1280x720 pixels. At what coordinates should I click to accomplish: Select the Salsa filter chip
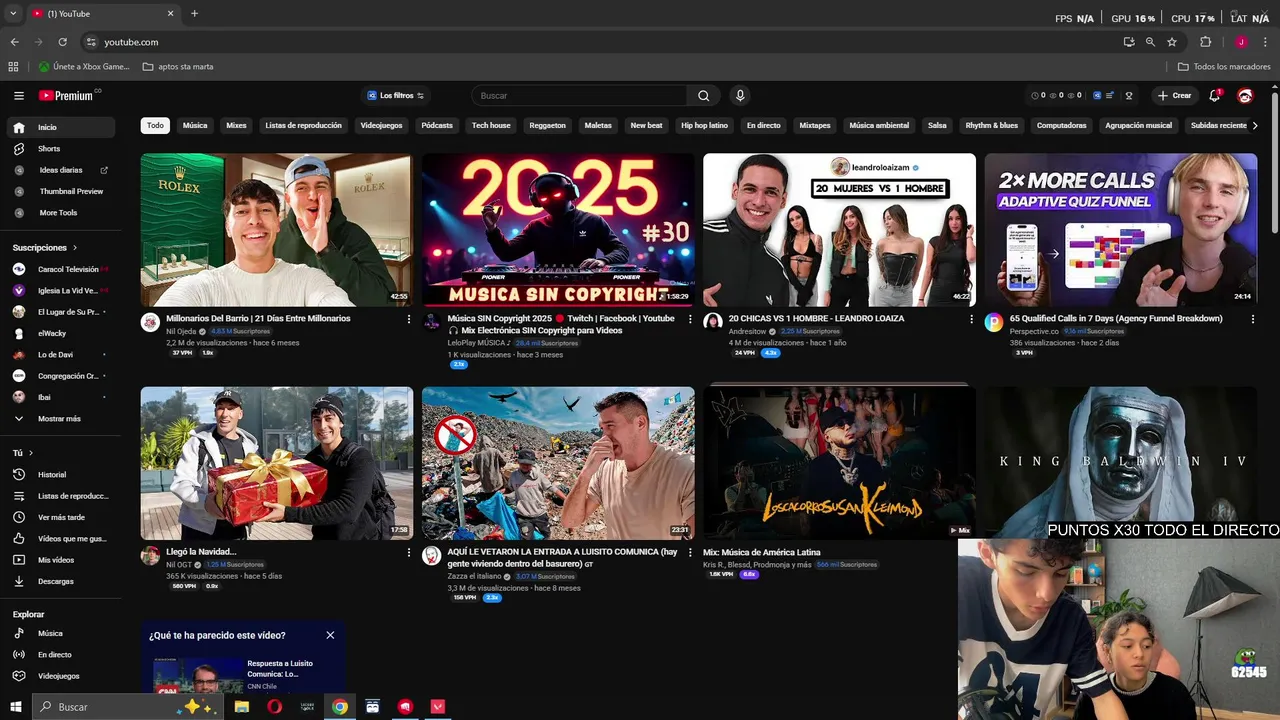pyautogui.click(x=937, y=126)
